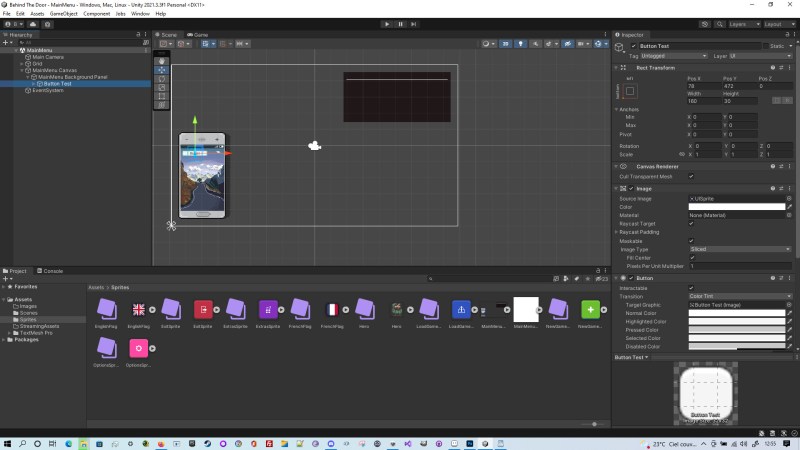Collapse MainMenu Canvas in Hierarchy
800x450 pixels.
[x=22, y=70]
